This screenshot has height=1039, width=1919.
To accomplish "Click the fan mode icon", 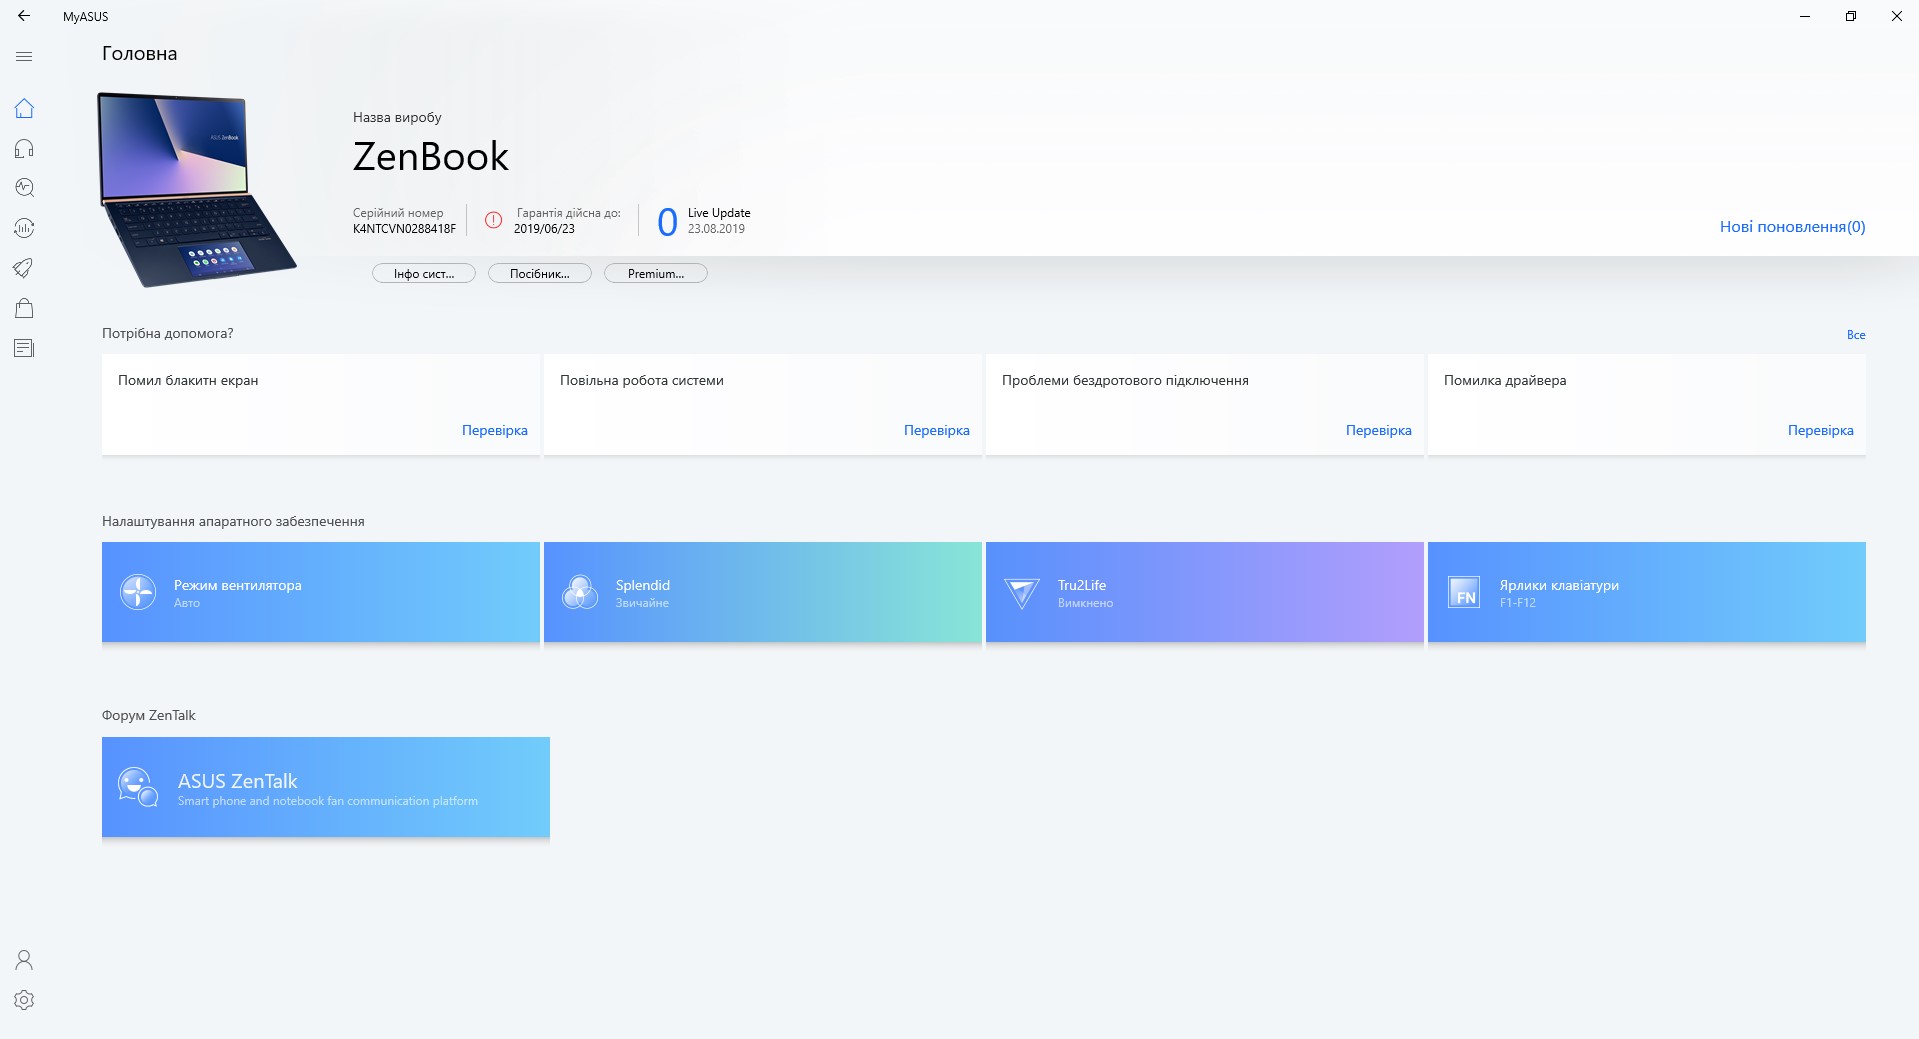I will click(138, 592).
